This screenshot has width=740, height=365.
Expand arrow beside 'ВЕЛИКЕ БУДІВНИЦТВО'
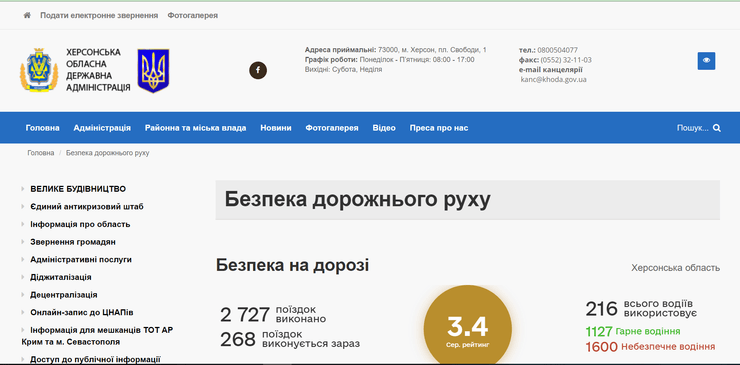tap(23, 189)
